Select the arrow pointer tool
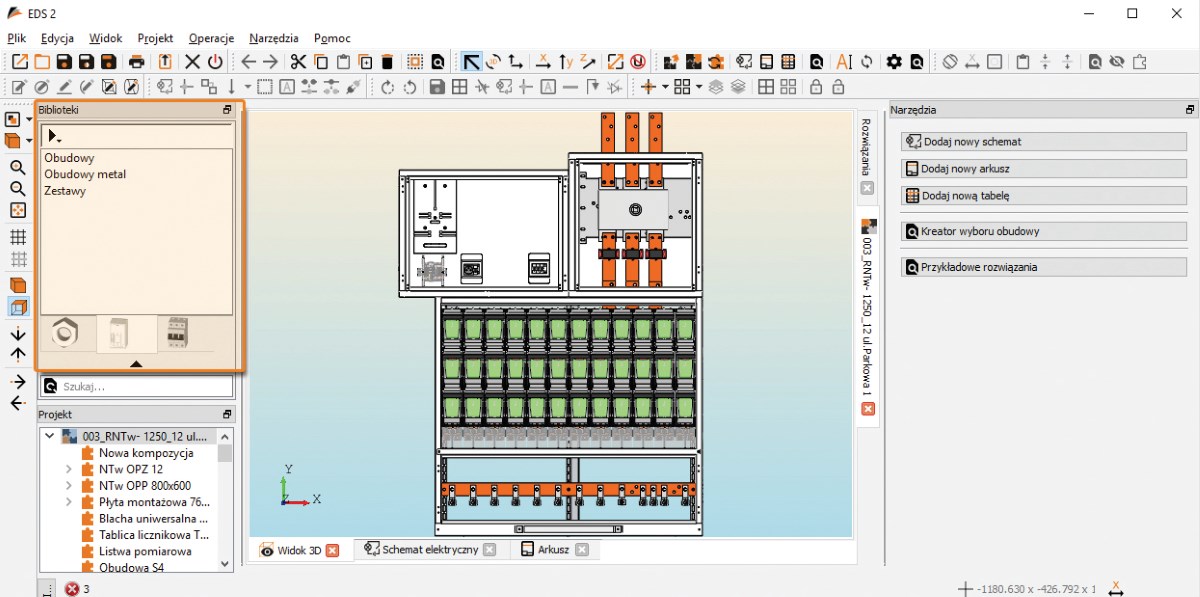 pyautogui.click(x=471, y=62)
